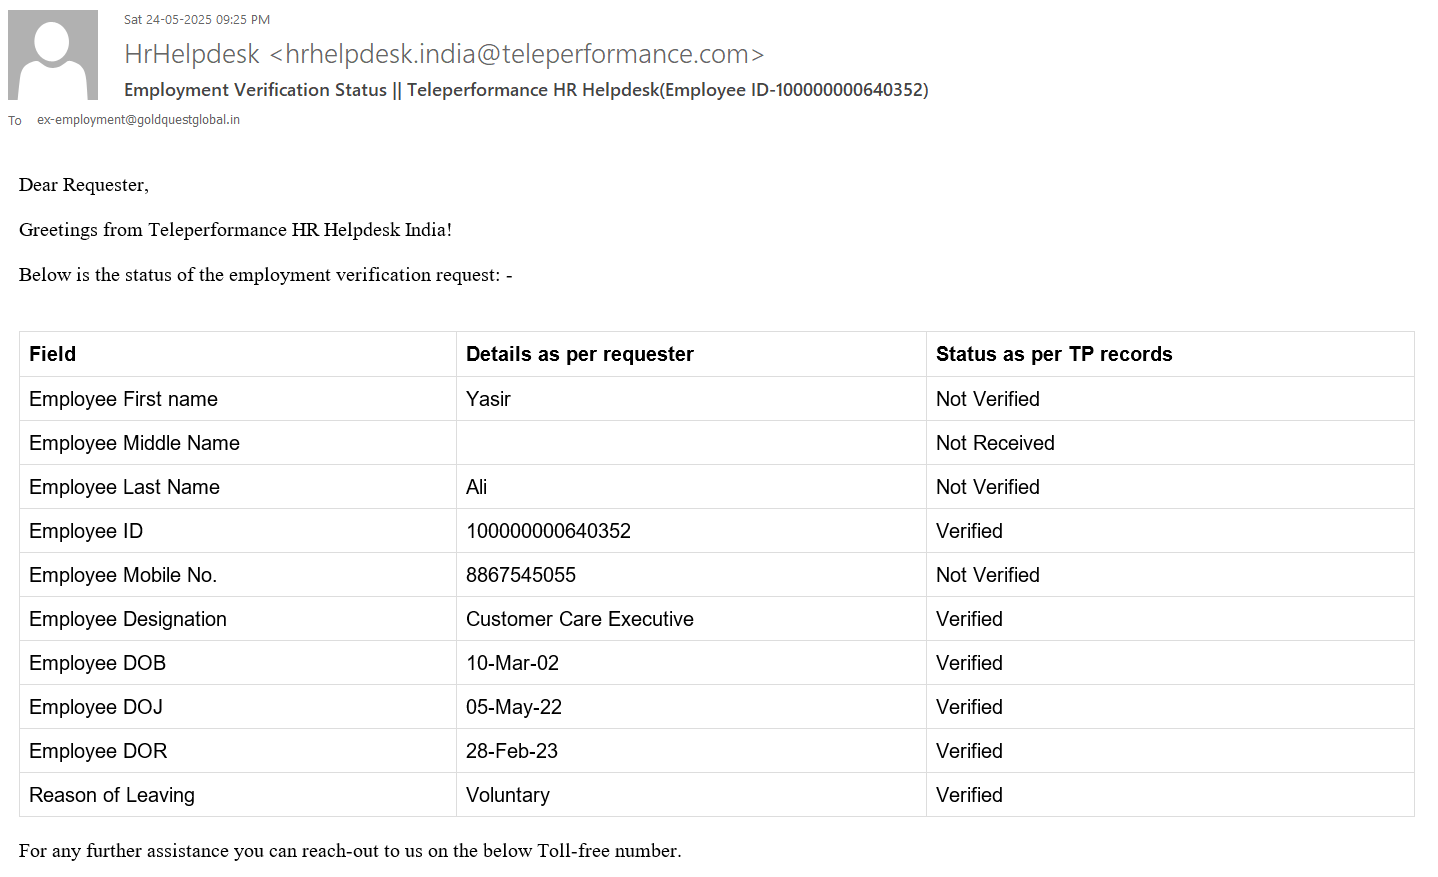1438x877 pixels.
Task: Click the DOR value 28-Feb-23
Action: point(512,751)
